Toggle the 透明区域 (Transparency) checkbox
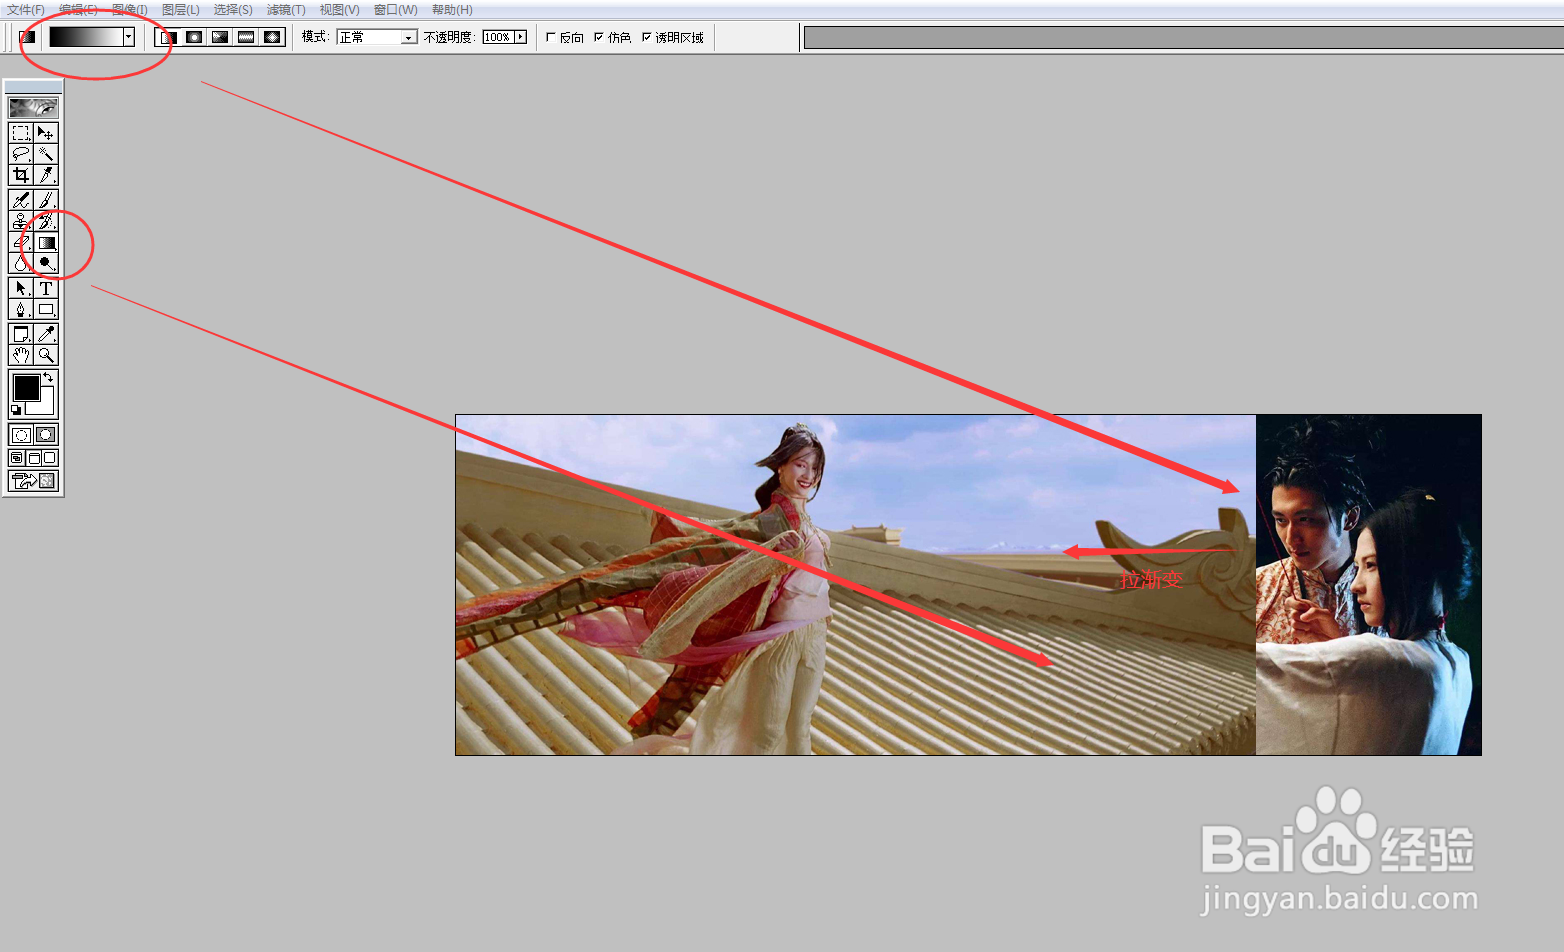Screen dimensions: 1564x952 (x=647, y=37)
